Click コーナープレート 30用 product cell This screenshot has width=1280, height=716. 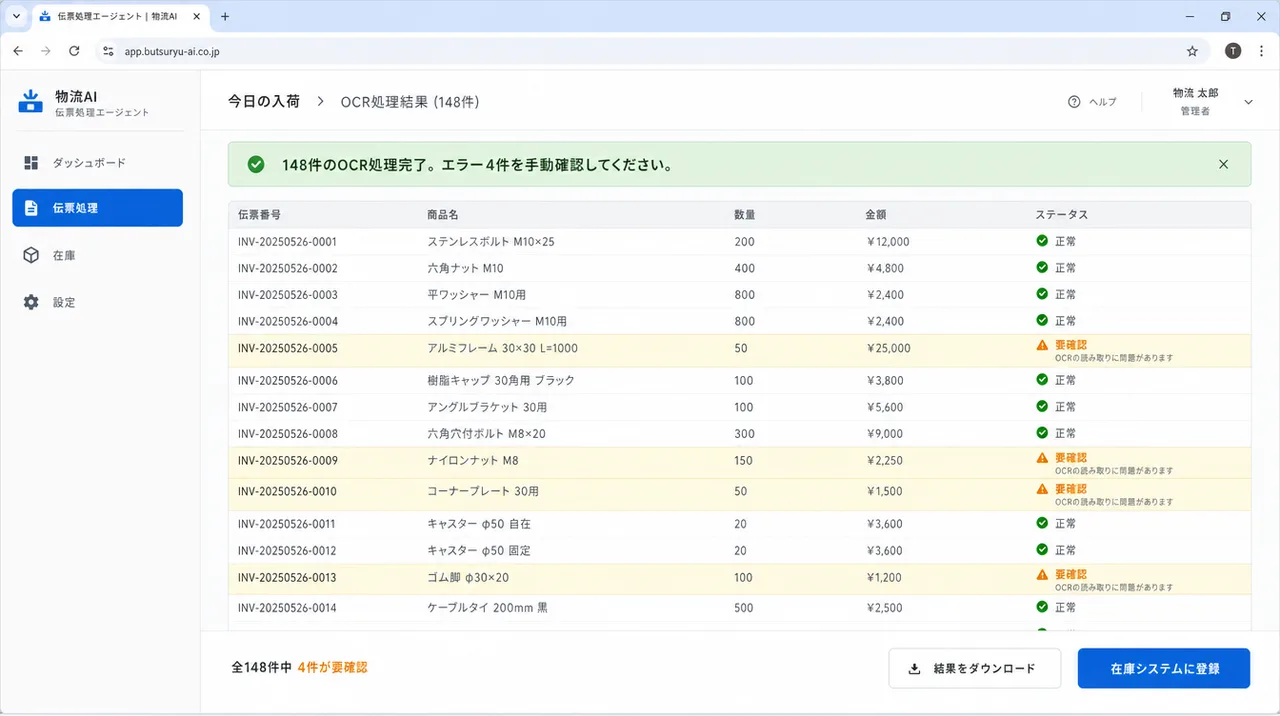(x=483, y=492)
